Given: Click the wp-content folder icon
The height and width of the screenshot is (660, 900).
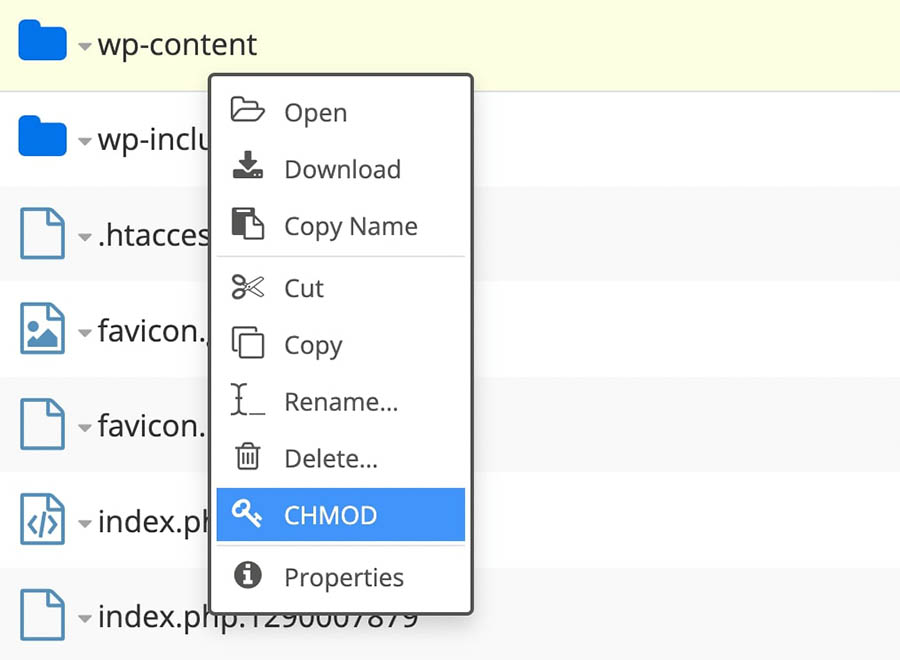Looking at the screenshot, I should point(42,42).
